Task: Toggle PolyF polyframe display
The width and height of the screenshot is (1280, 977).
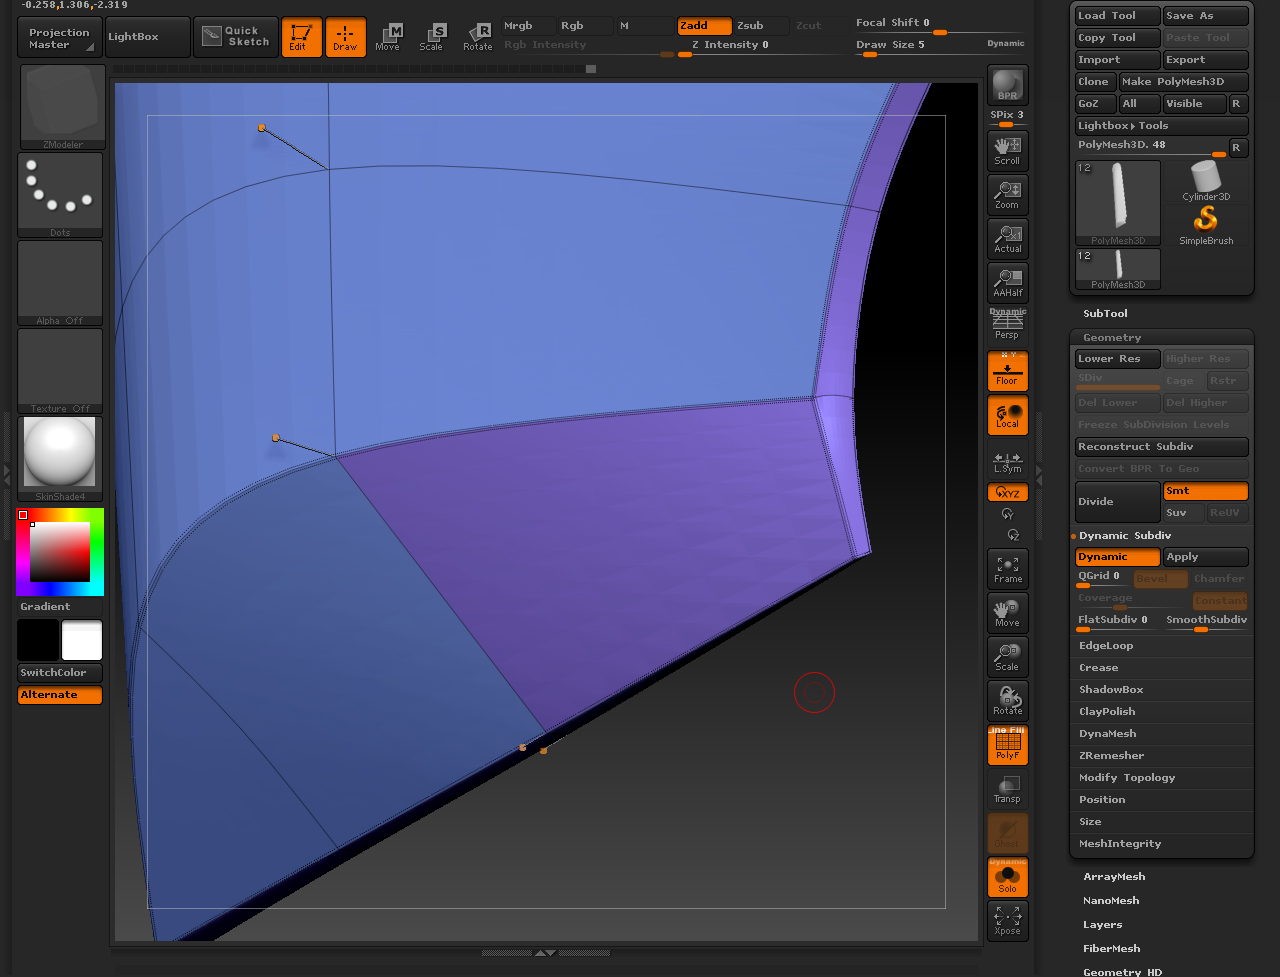Action: (x=1007, y=745)
